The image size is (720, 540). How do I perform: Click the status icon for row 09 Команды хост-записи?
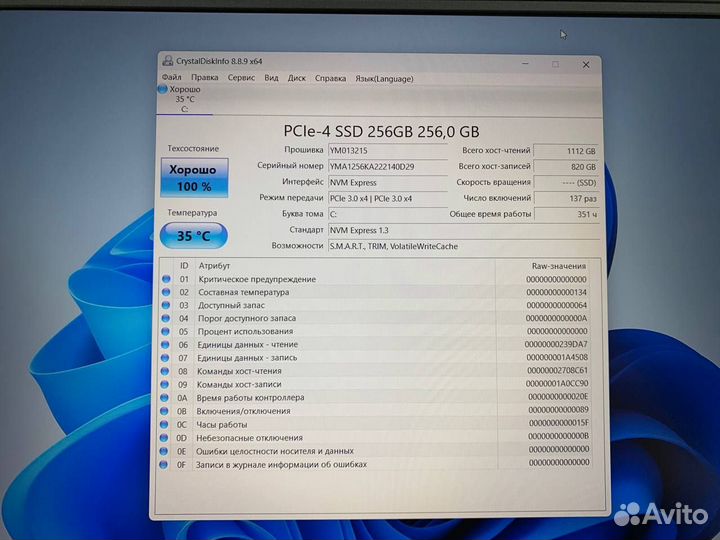pos(164,384)
